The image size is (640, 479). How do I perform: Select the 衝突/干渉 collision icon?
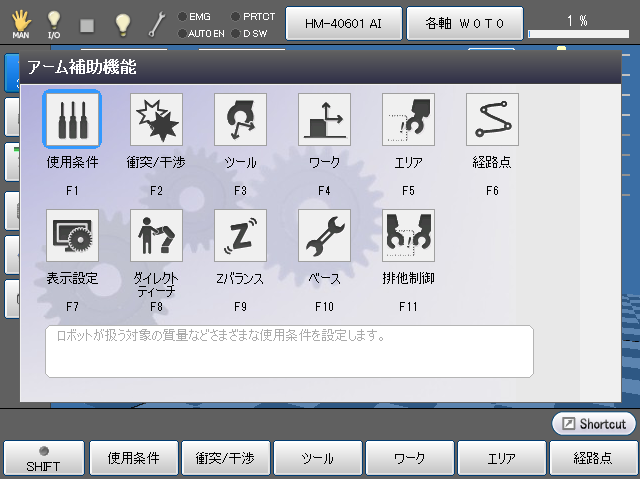156,120
